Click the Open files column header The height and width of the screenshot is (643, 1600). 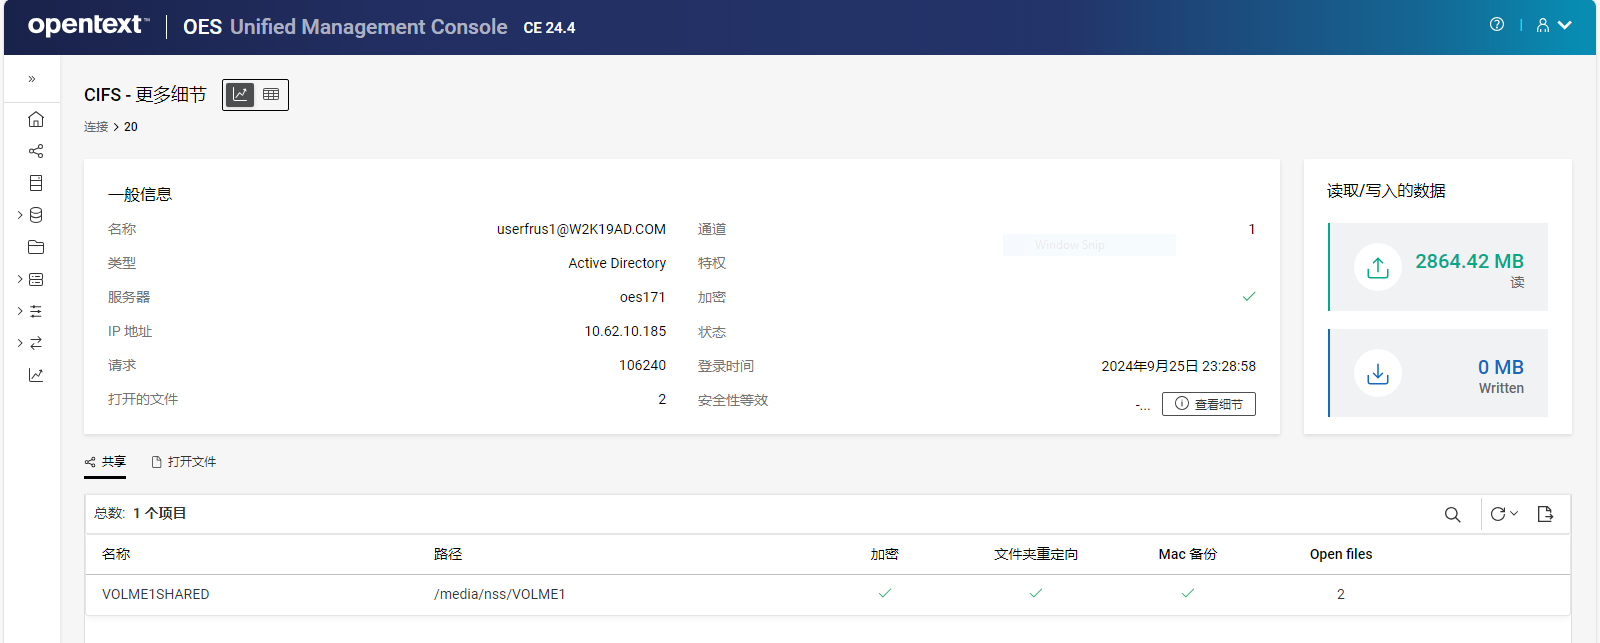pos(1341,554)
